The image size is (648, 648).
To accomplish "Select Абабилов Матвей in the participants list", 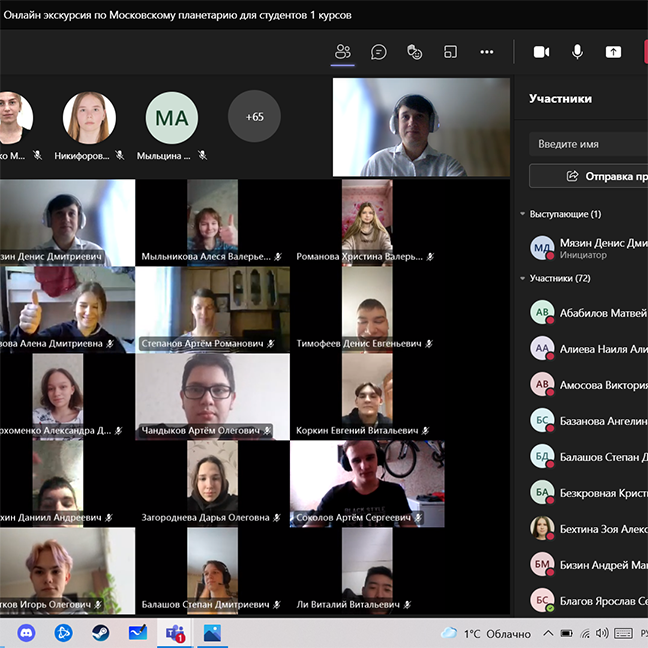I will [x=602, y=313].
